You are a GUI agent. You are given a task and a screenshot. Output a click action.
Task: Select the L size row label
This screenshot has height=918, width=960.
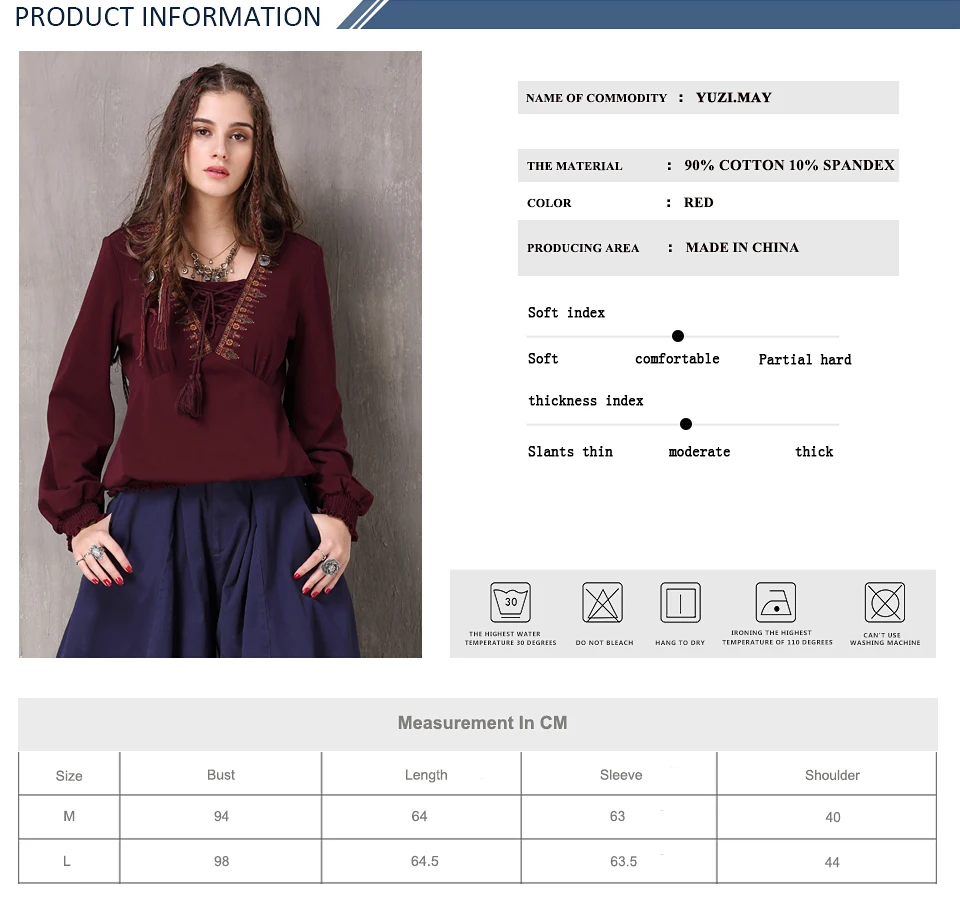click(x=67, y=861)
